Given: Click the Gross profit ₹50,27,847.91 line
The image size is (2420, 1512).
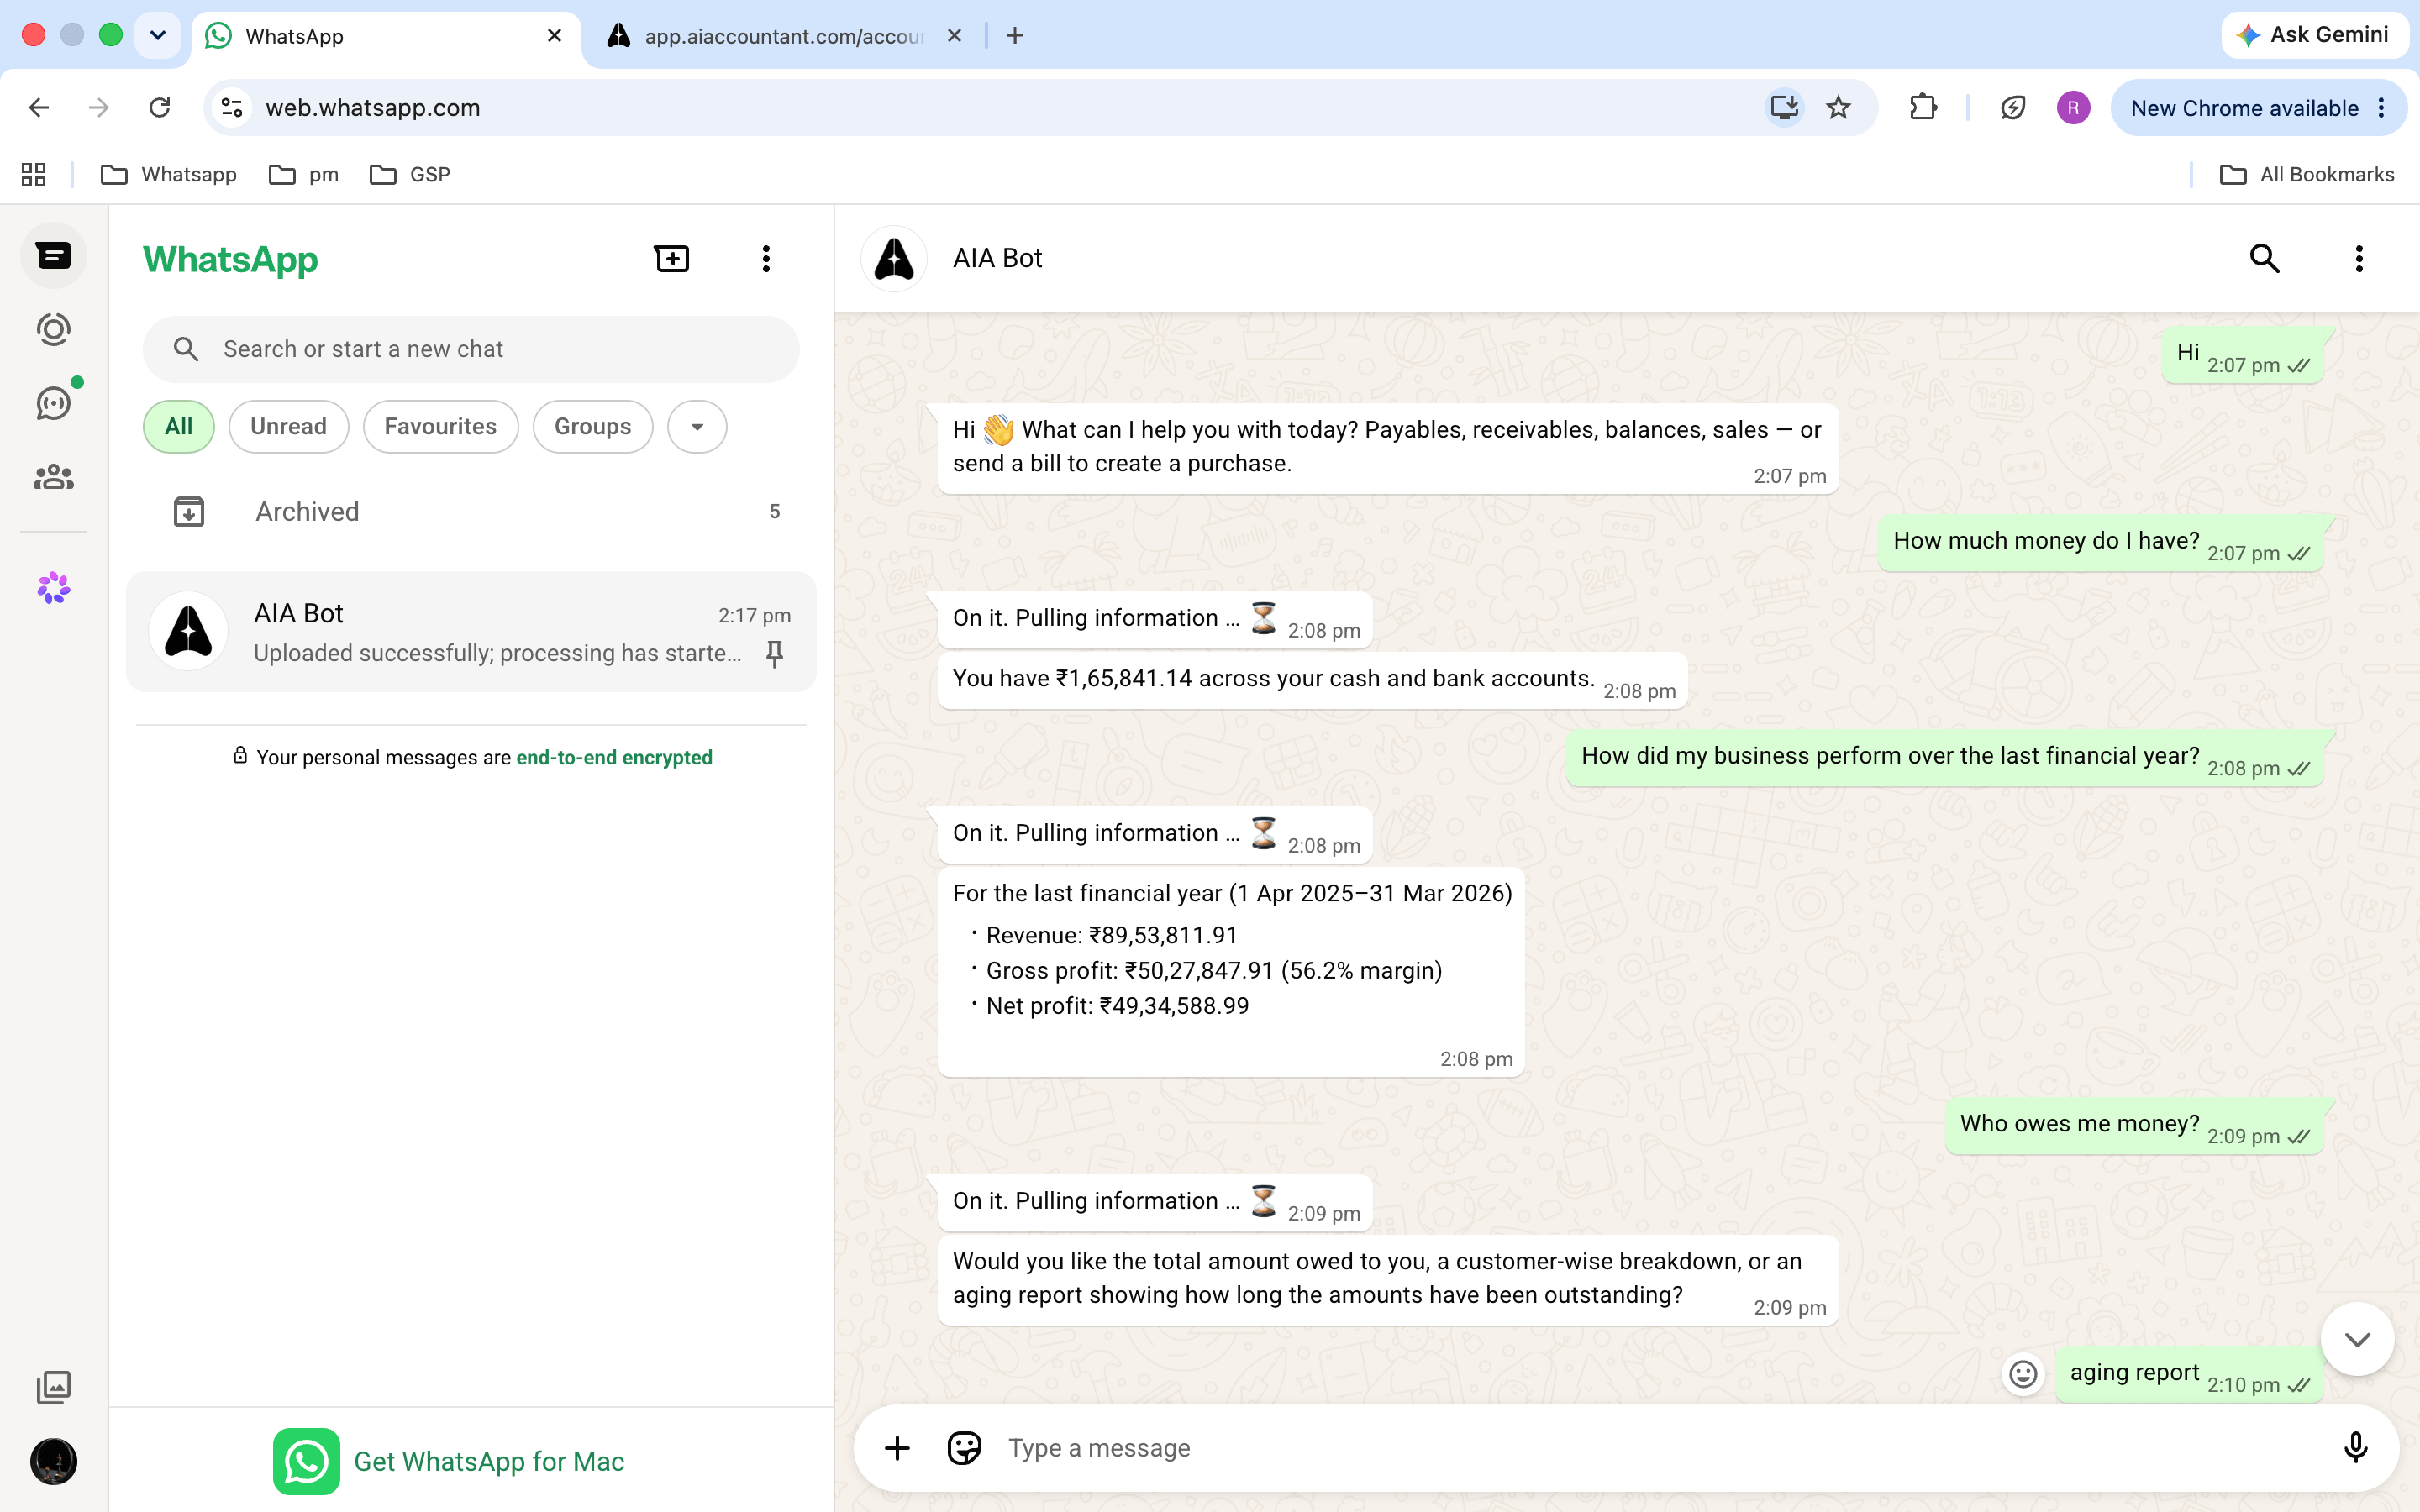Looking at the screenshot, I should coord(1214,971).
